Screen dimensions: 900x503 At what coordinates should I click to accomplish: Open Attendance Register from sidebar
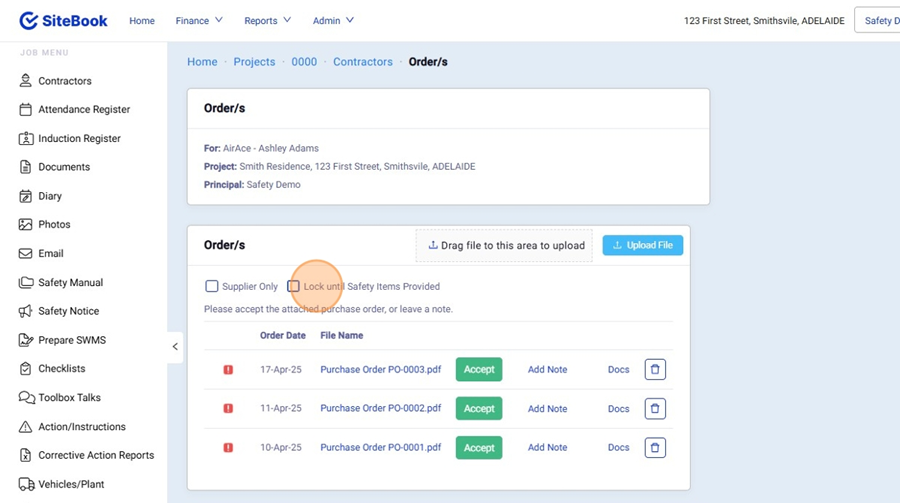click(84, 110)
